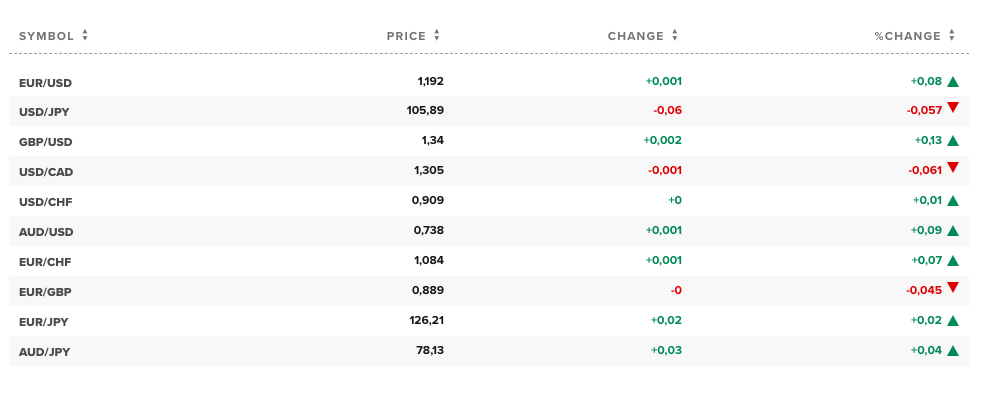Click the red down arrow for EUR/GBP

pyautogui.click(x=953, y=287)
